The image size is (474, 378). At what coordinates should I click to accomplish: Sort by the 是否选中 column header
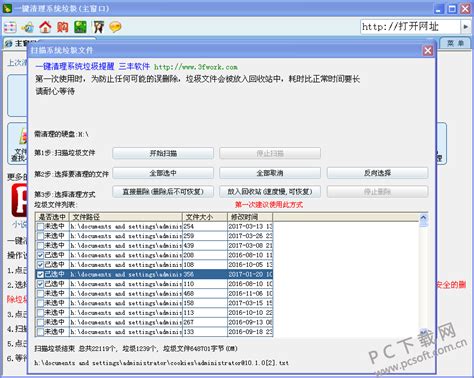[x=52, y=217]
